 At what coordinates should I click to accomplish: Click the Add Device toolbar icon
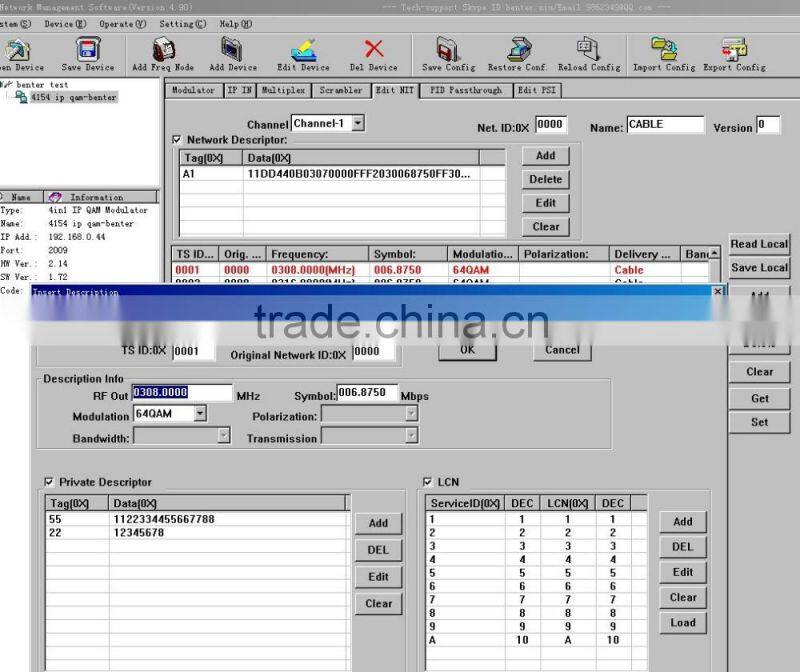233,50
